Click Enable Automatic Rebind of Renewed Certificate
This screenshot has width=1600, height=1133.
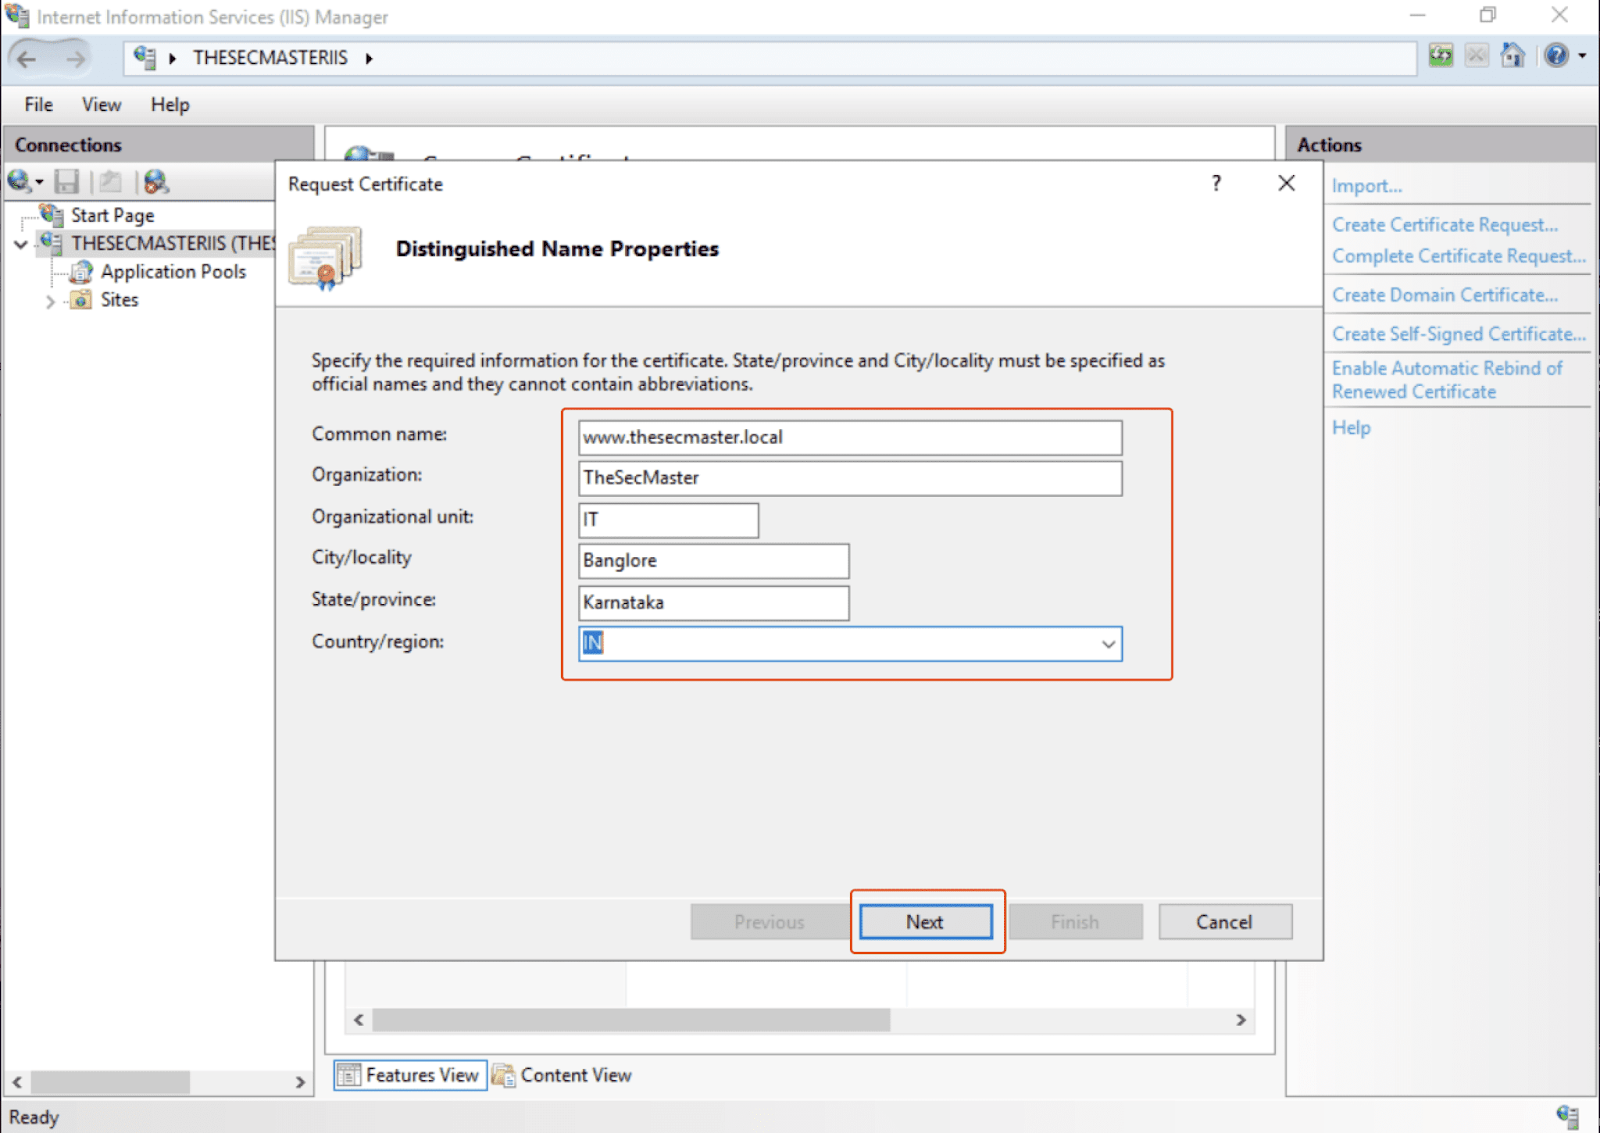pos(1447,380)
